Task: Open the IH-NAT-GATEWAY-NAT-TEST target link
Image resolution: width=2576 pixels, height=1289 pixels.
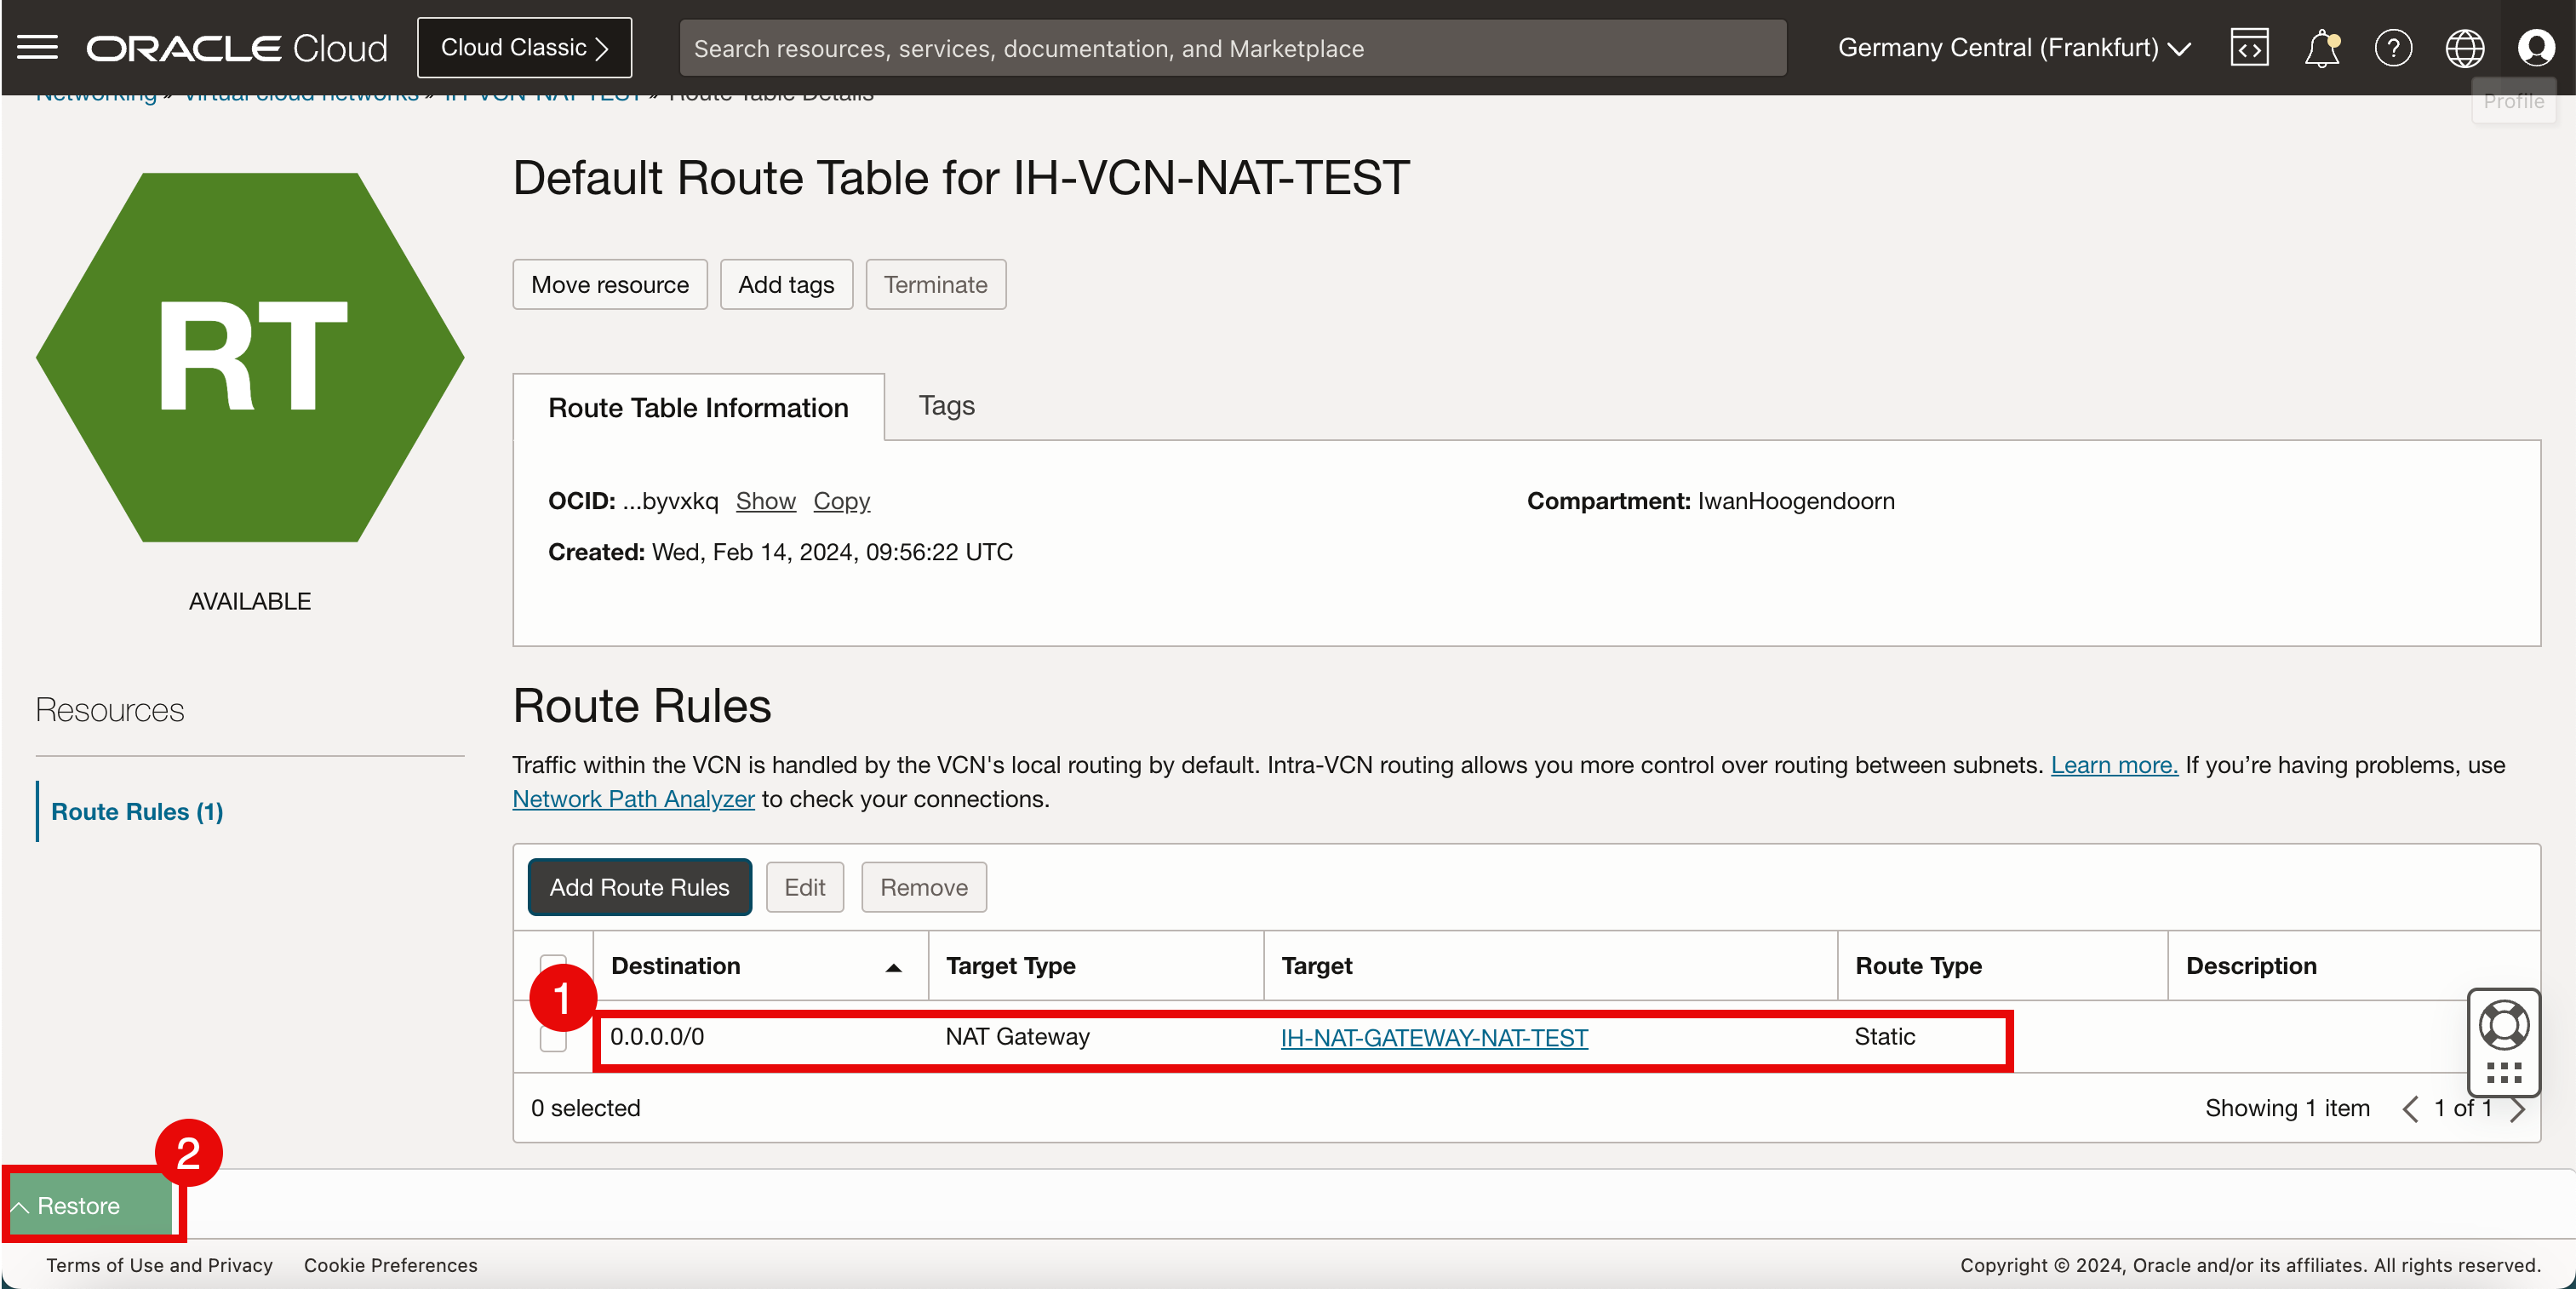Action: [1433, 1038]
